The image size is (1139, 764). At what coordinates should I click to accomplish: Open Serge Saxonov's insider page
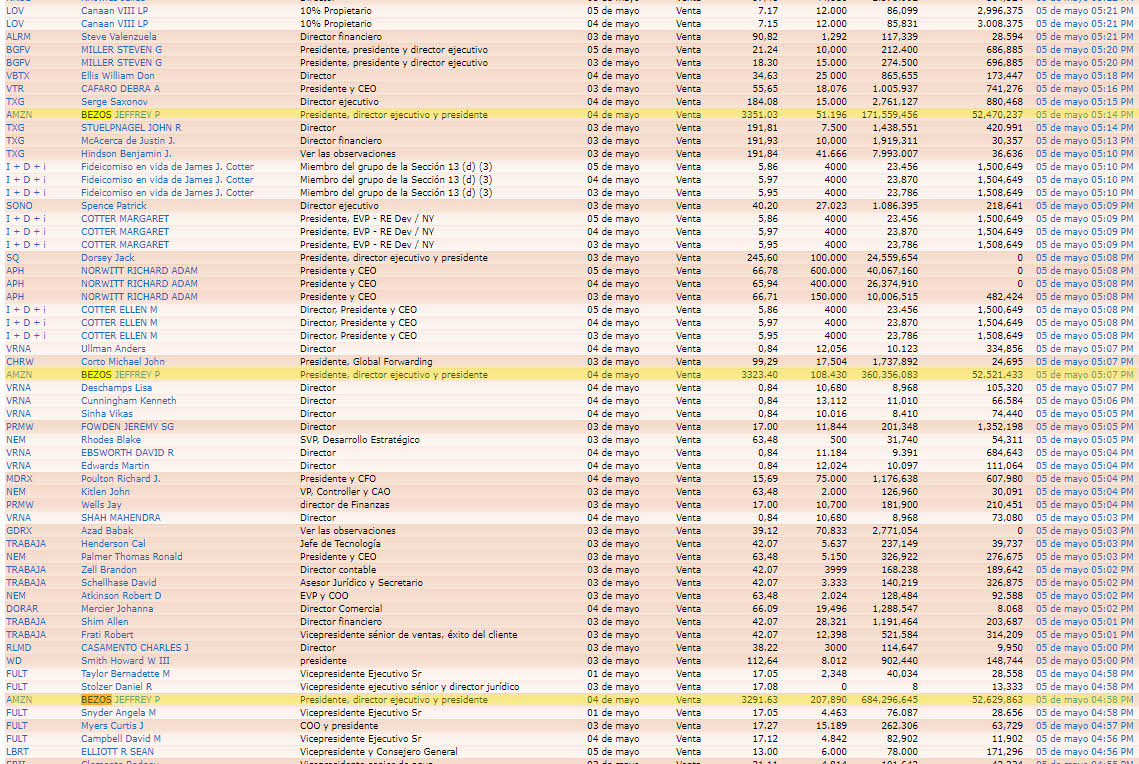pos(114,101)
